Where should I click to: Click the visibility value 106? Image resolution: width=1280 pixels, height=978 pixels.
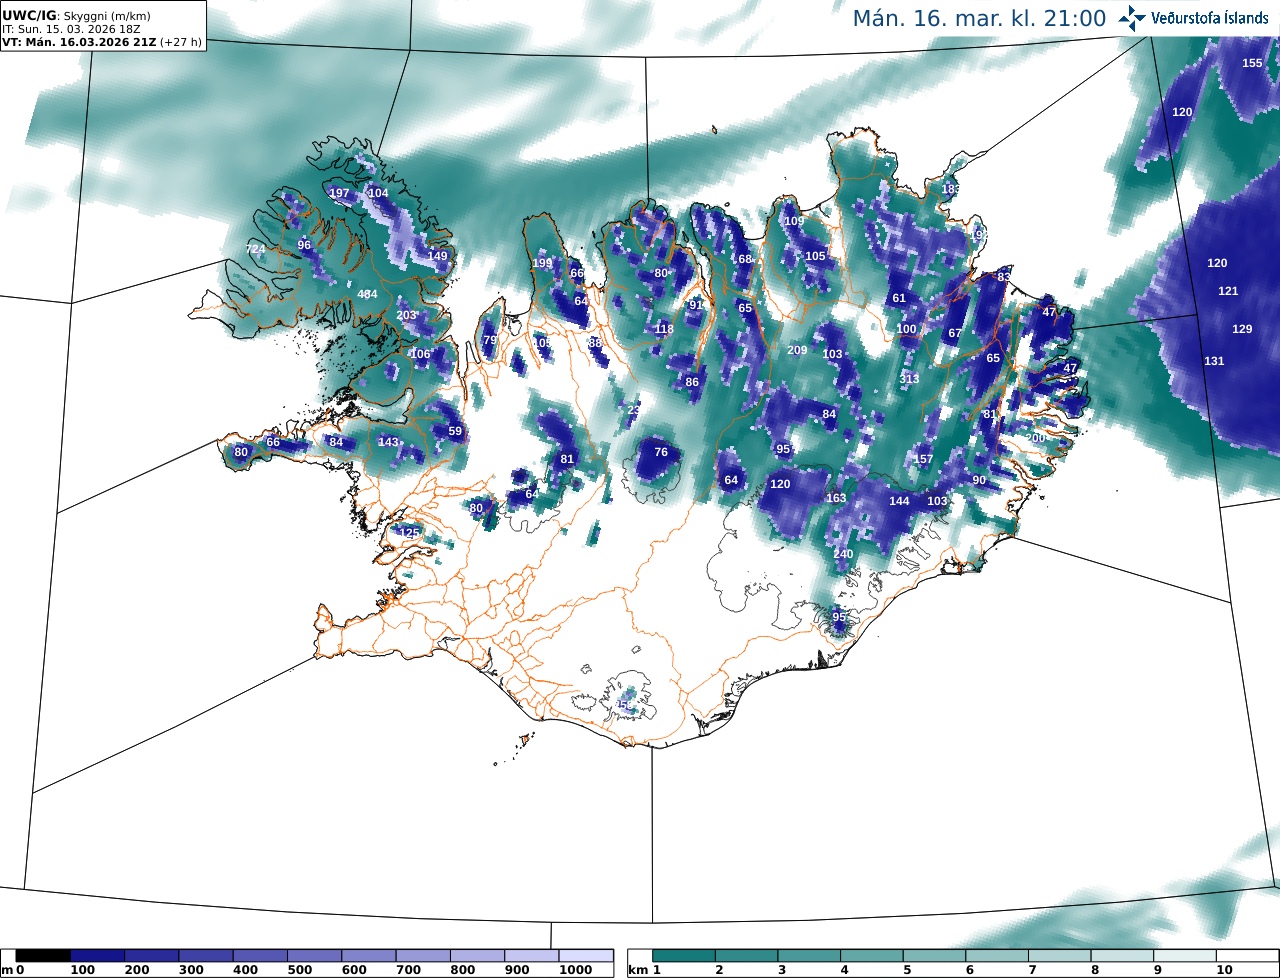pyautogui.click(x=421, y=354)
